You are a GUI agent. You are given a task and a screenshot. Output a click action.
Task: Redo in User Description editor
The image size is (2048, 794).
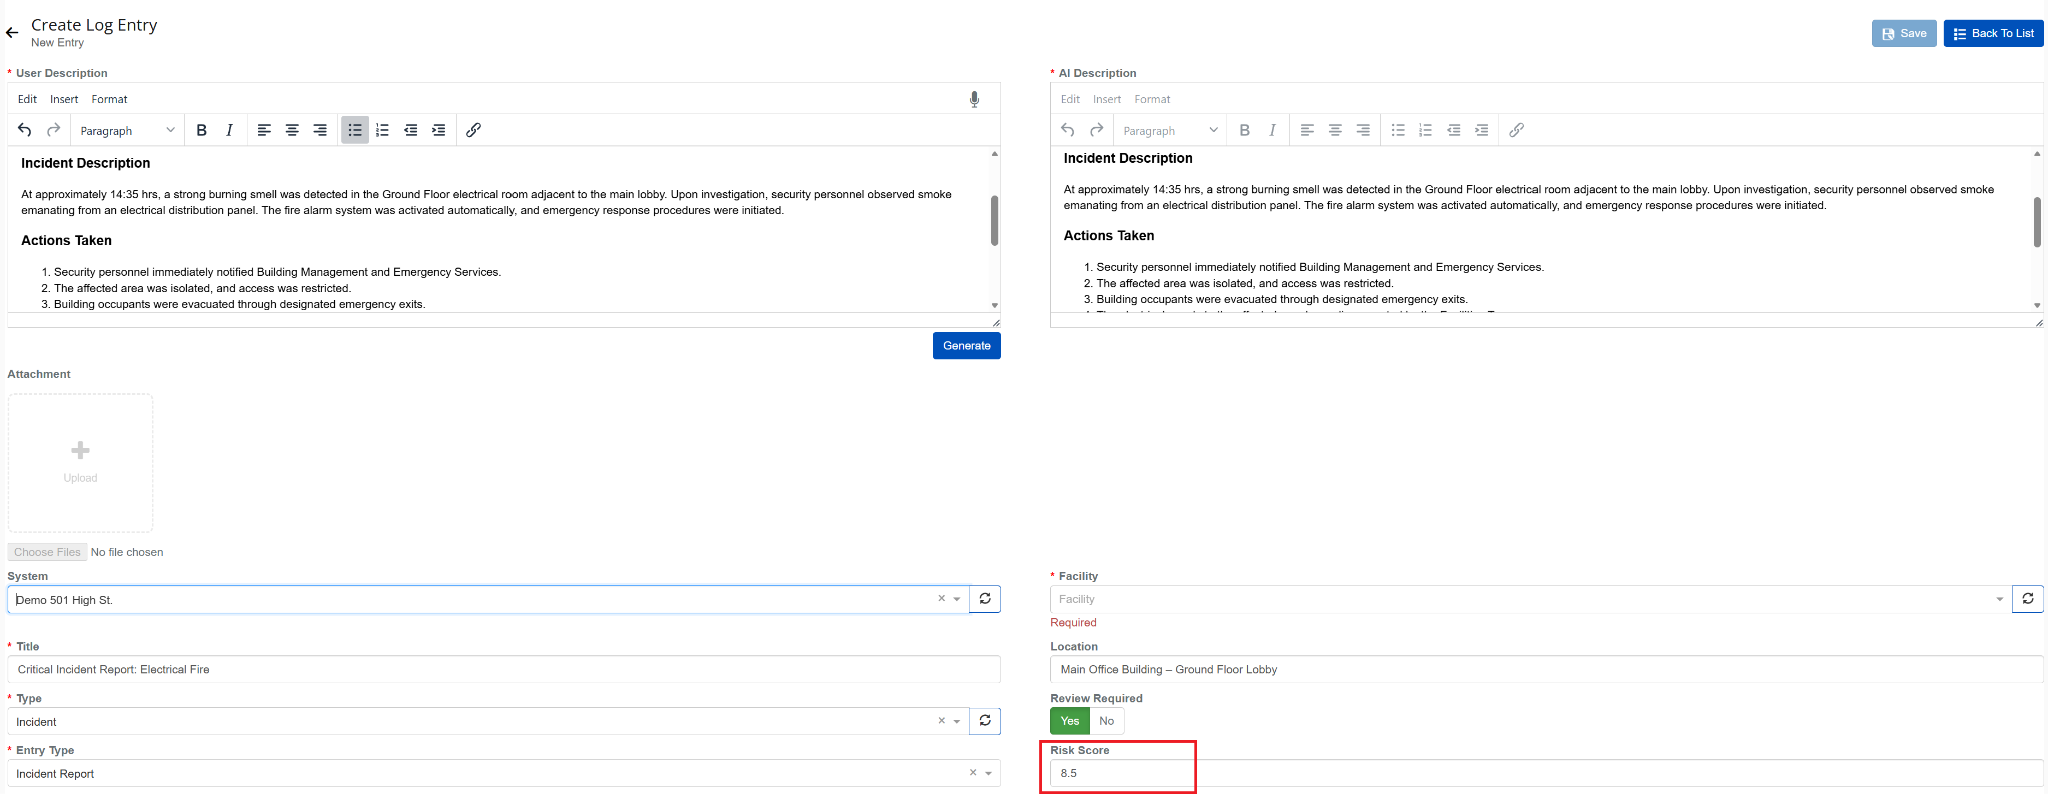(54, 130)
